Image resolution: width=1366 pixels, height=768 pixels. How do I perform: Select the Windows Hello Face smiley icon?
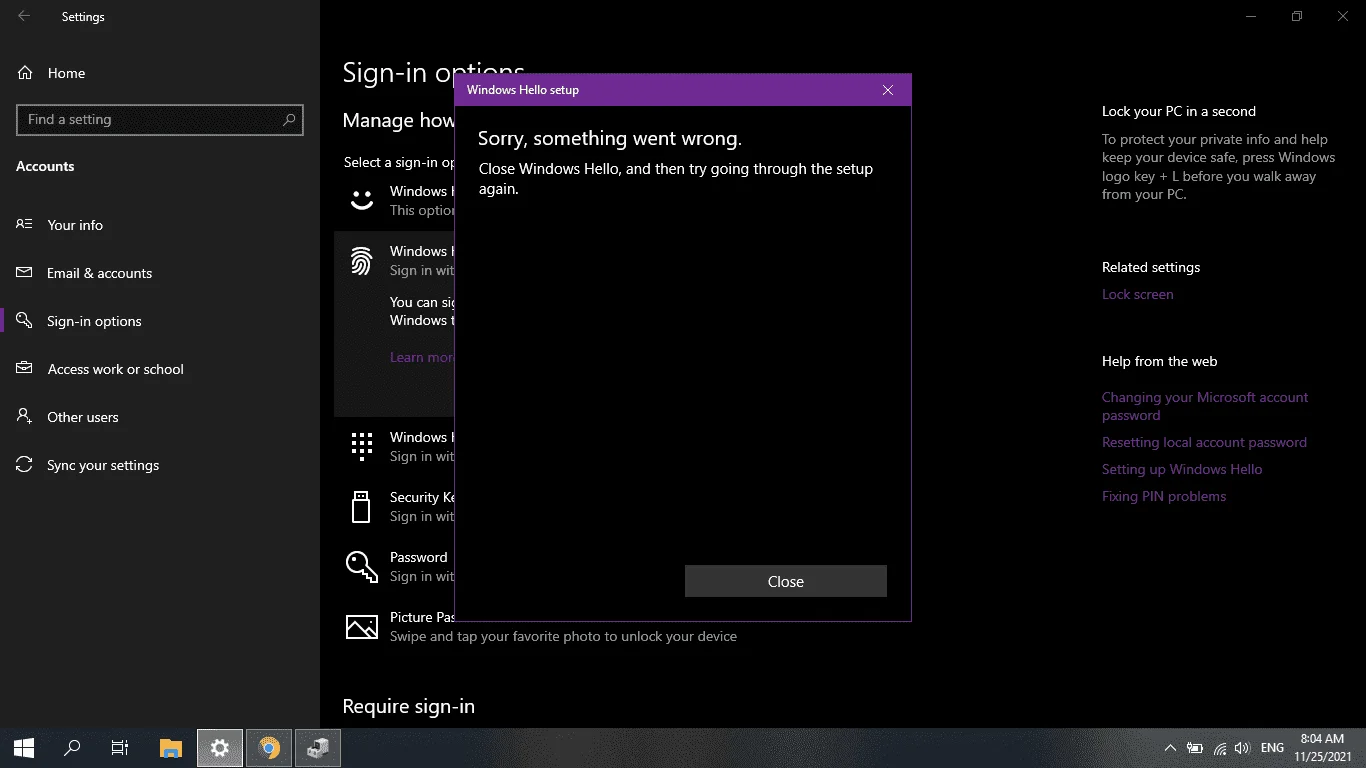[x=362, y=200]
